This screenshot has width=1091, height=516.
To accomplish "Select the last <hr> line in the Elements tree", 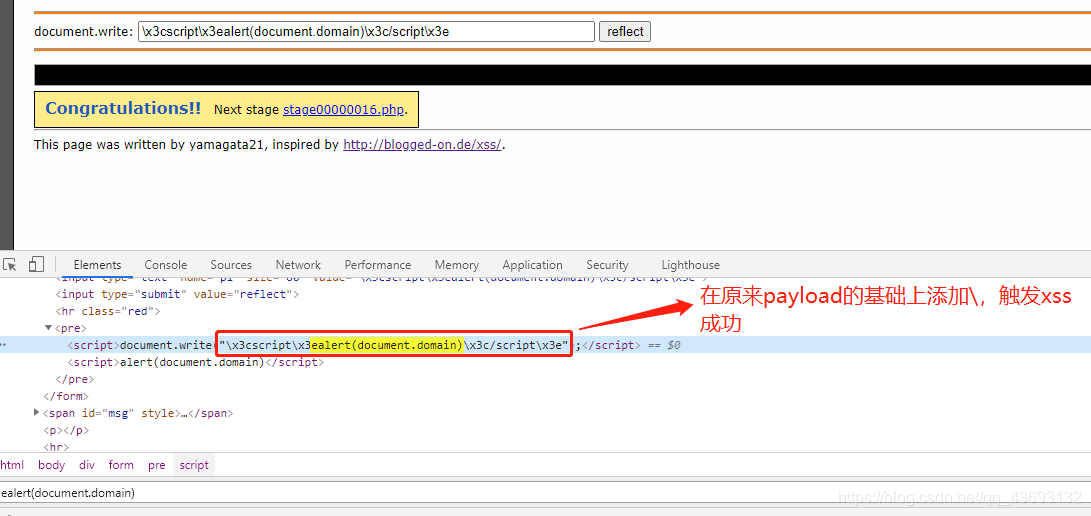I will click(56, 446).
